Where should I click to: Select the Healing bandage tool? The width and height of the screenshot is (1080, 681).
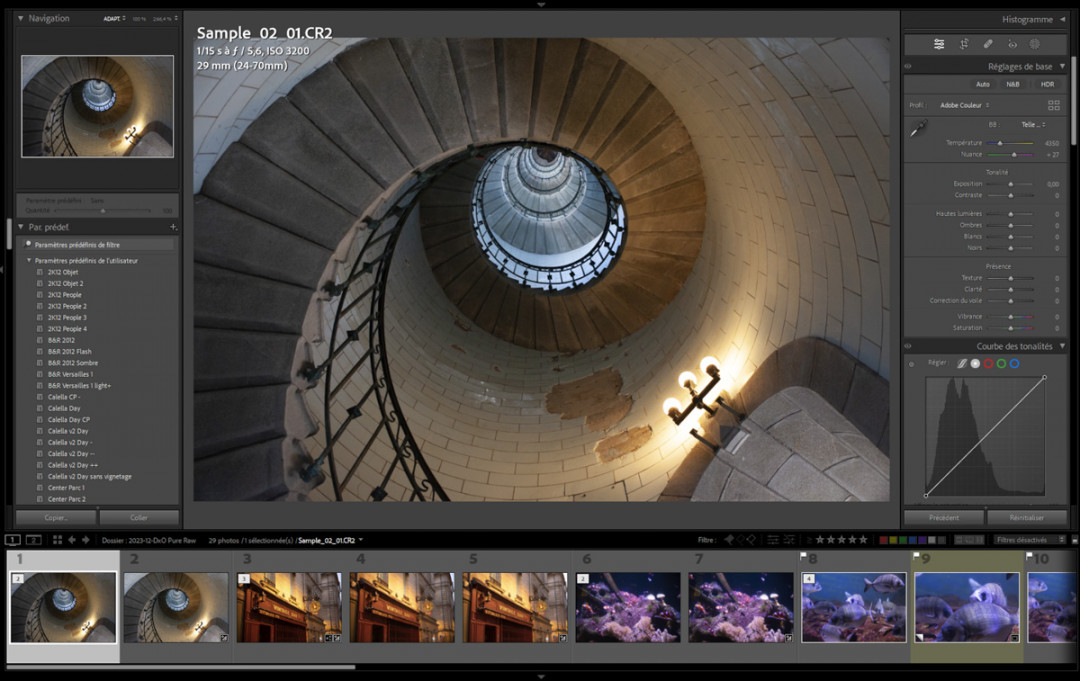pyautogui.click(x=988, y=44)
